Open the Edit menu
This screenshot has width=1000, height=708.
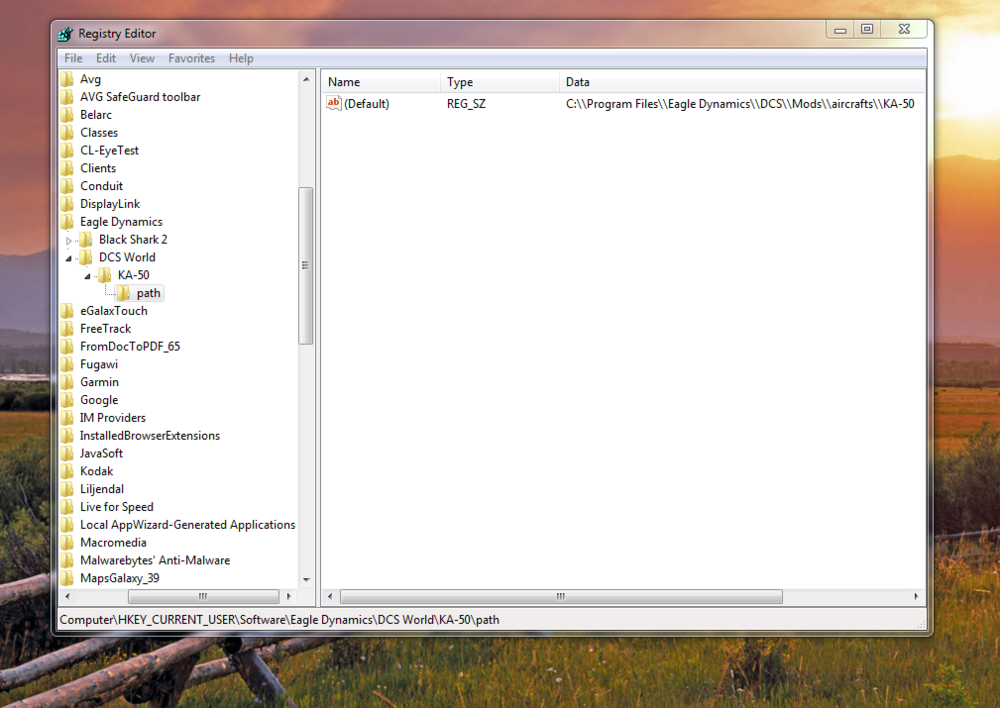[x=105, y=58]
